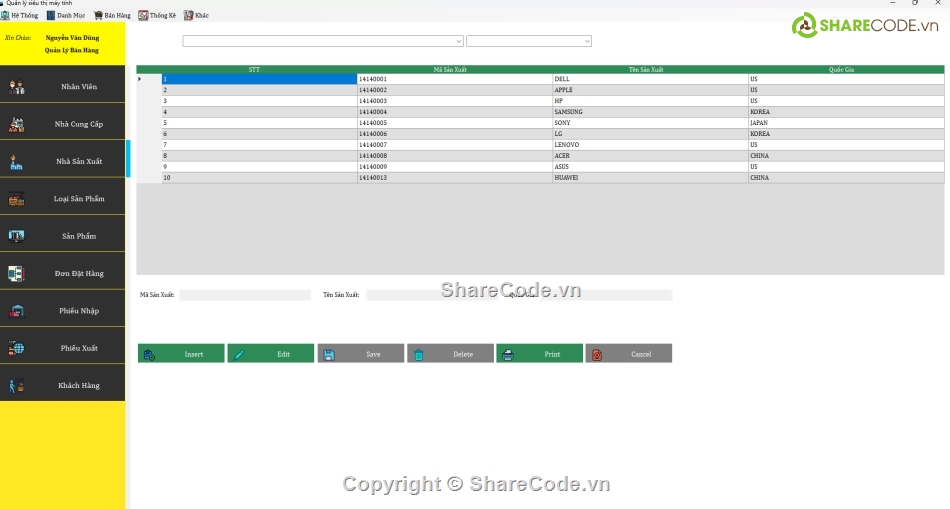Focus the Mã Sản Xuất input field
The width and height of the screenshot is (950, 509).
tap(245, 295)
